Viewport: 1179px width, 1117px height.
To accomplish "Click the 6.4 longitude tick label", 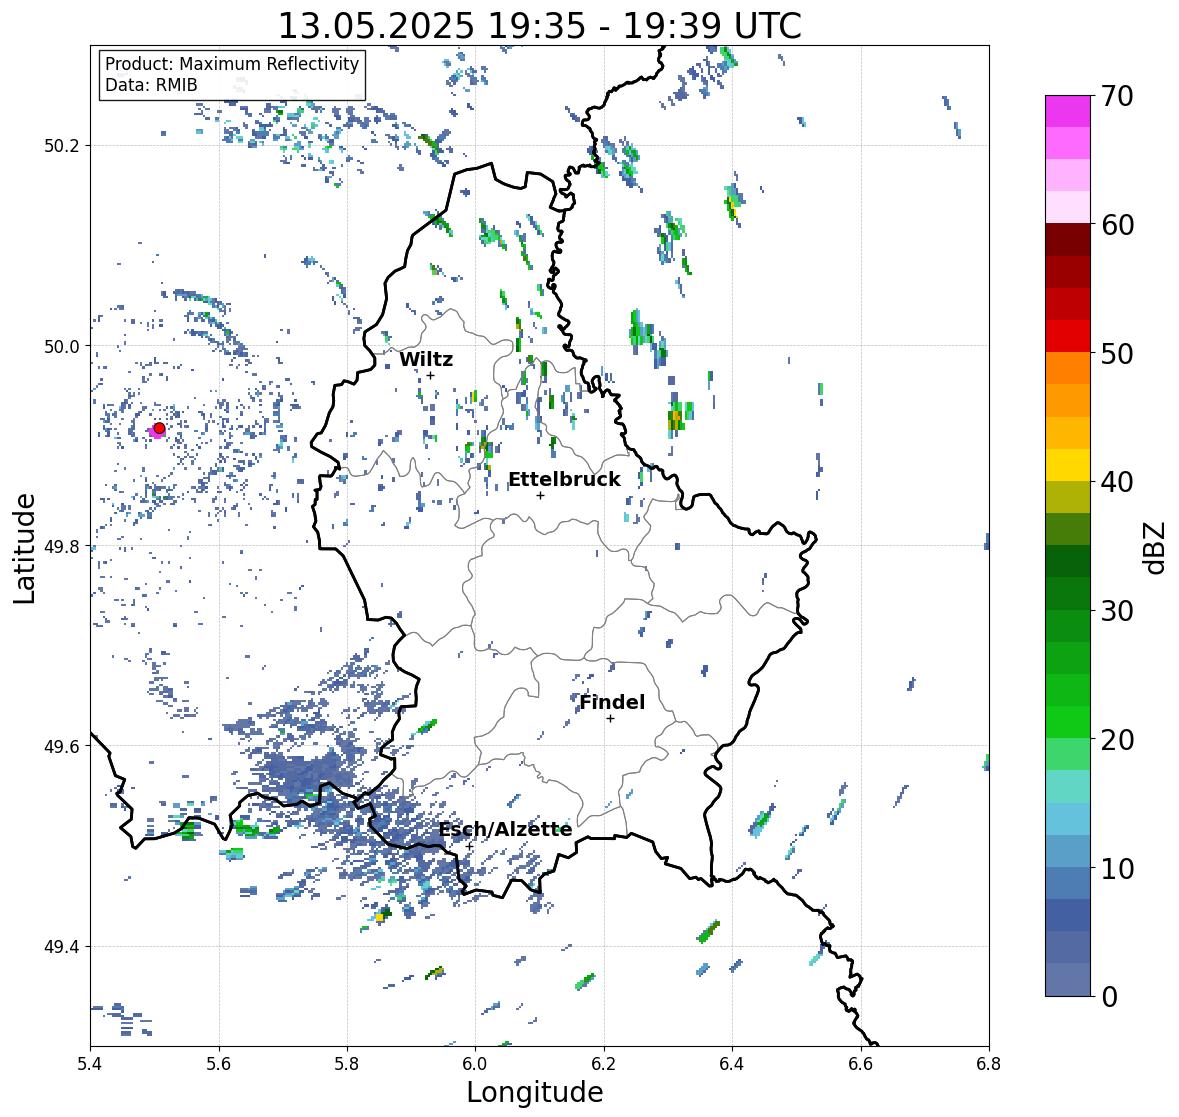I will pos(732,1064).
